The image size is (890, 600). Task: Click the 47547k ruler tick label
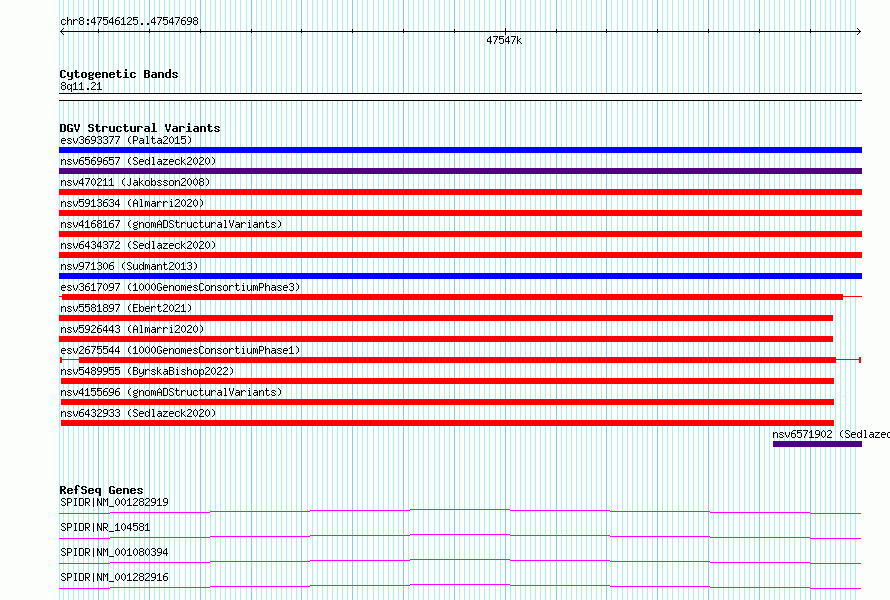pos(504,40)
